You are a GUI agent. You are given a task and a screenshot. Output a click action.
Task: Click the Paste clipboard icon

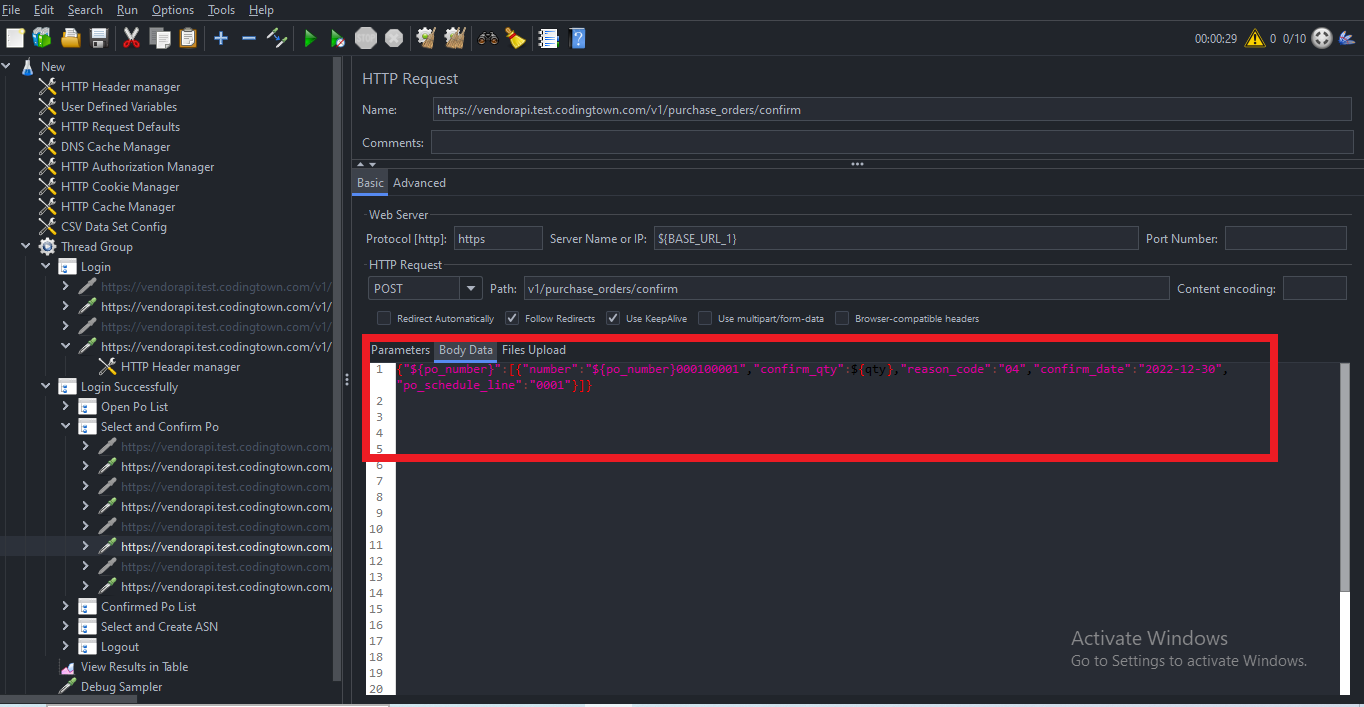(187, 38)
